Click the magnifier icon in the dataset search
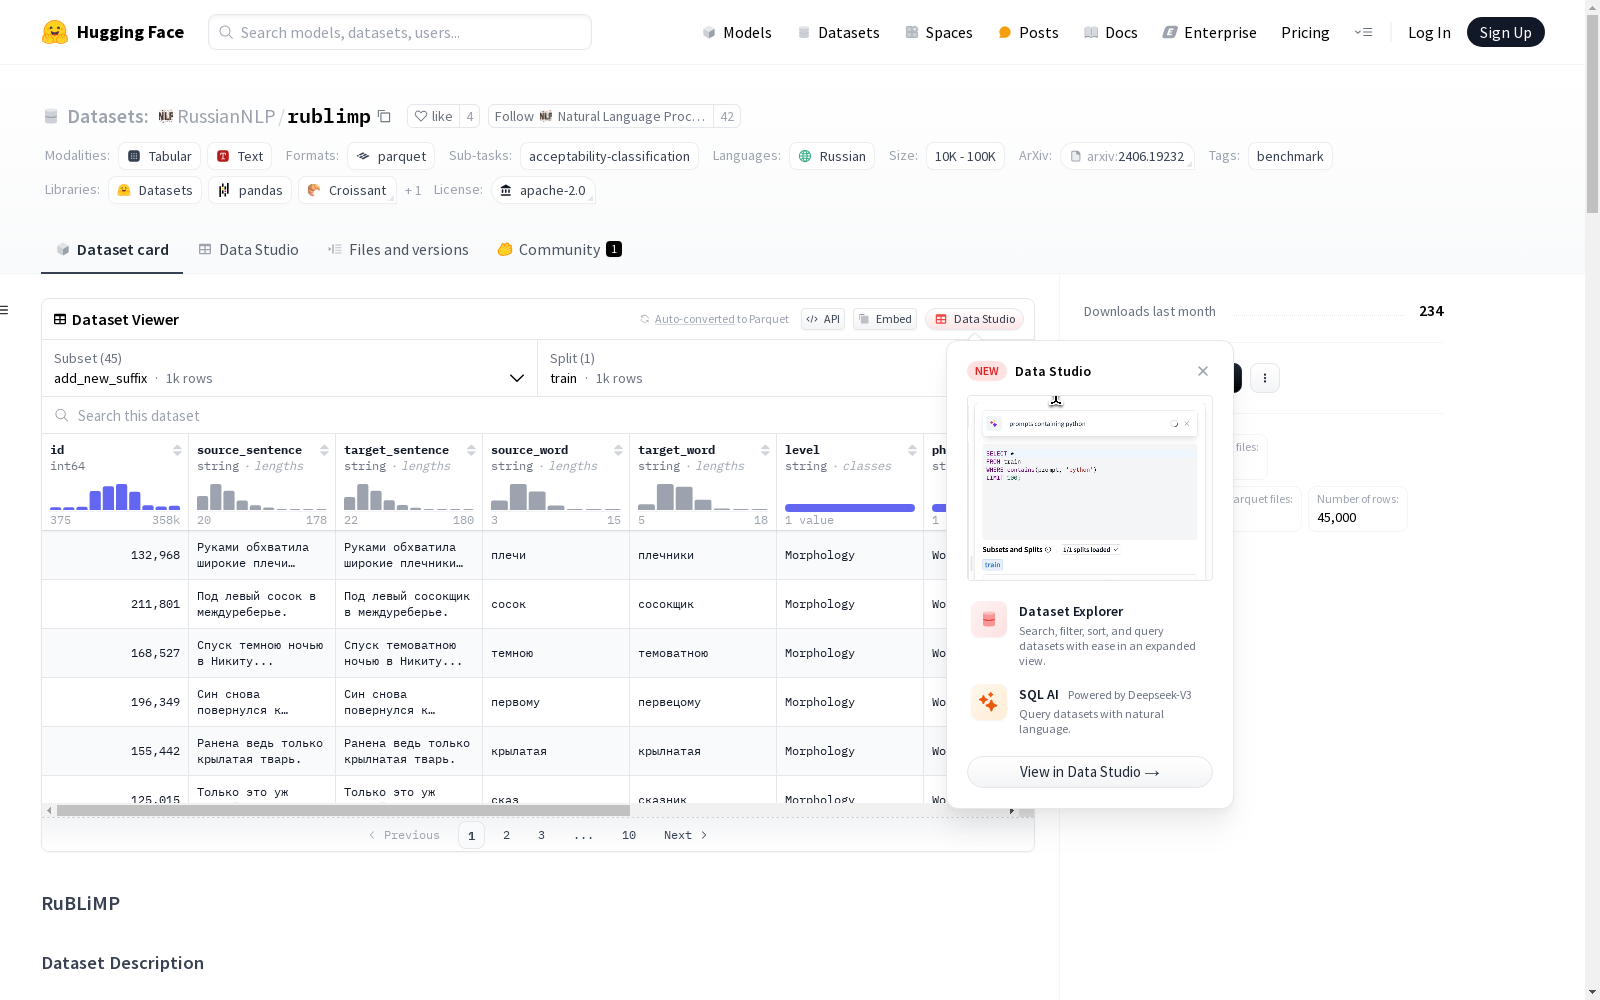 [x=62, y=416]
